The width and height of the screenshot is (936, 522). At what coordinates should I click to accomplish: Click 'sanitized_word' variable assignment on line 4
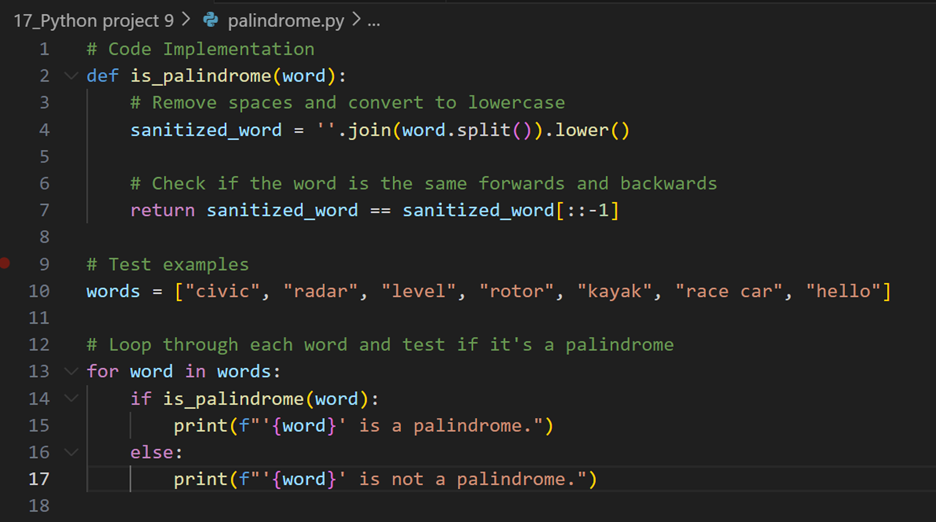point(206,130)
